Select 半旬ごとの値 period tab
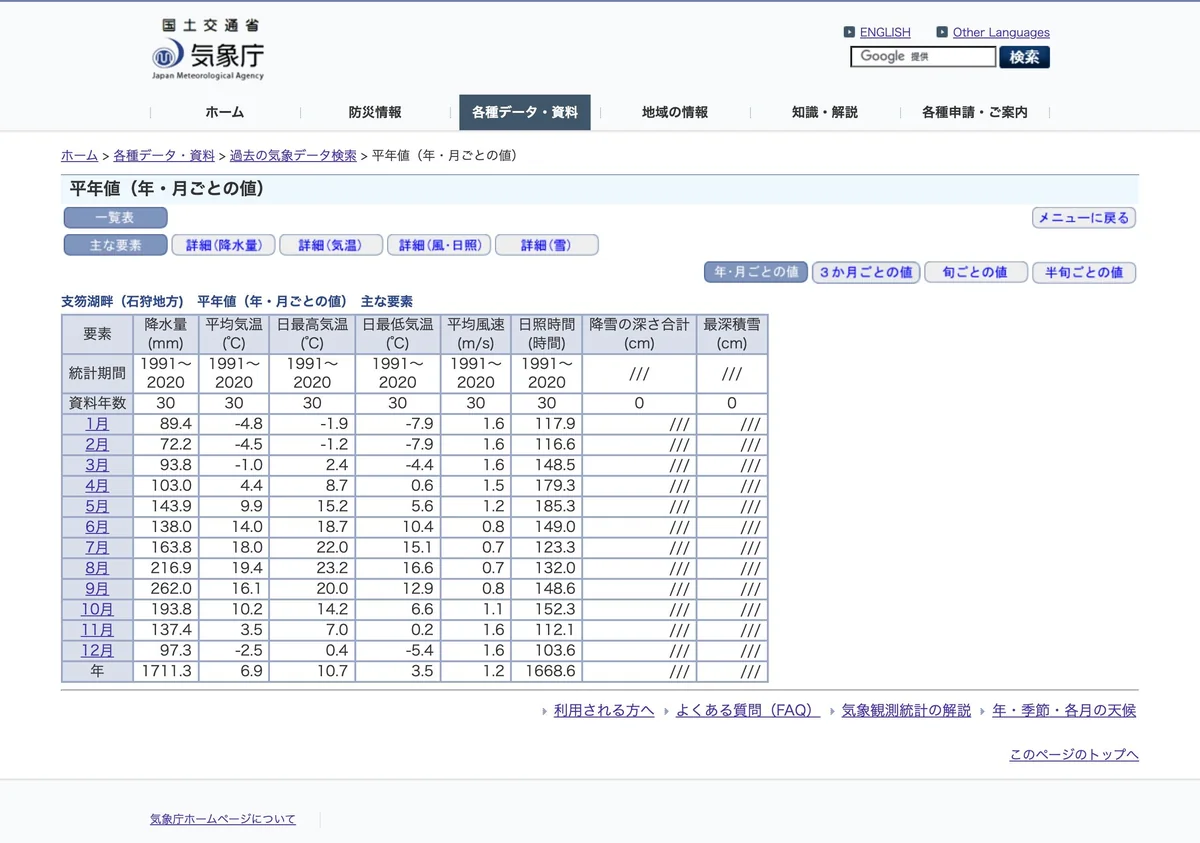The image size is (1200, 843). coord(1084,272)
